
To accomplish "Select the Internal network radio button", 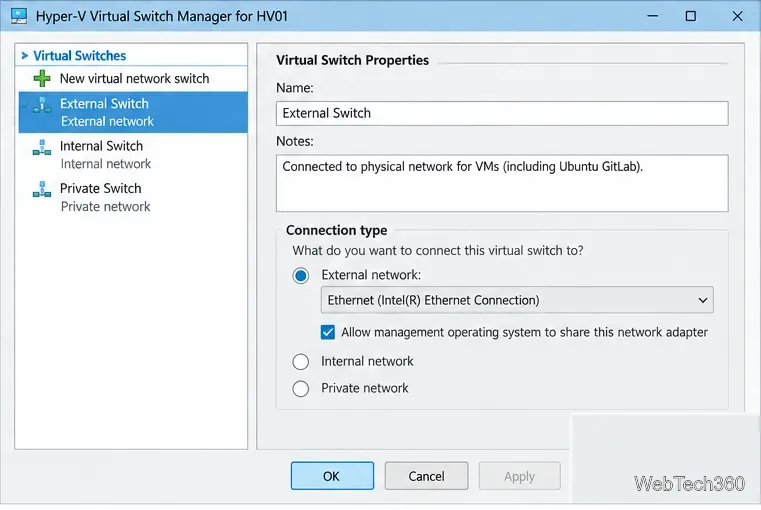I will [x=300, y=362].
